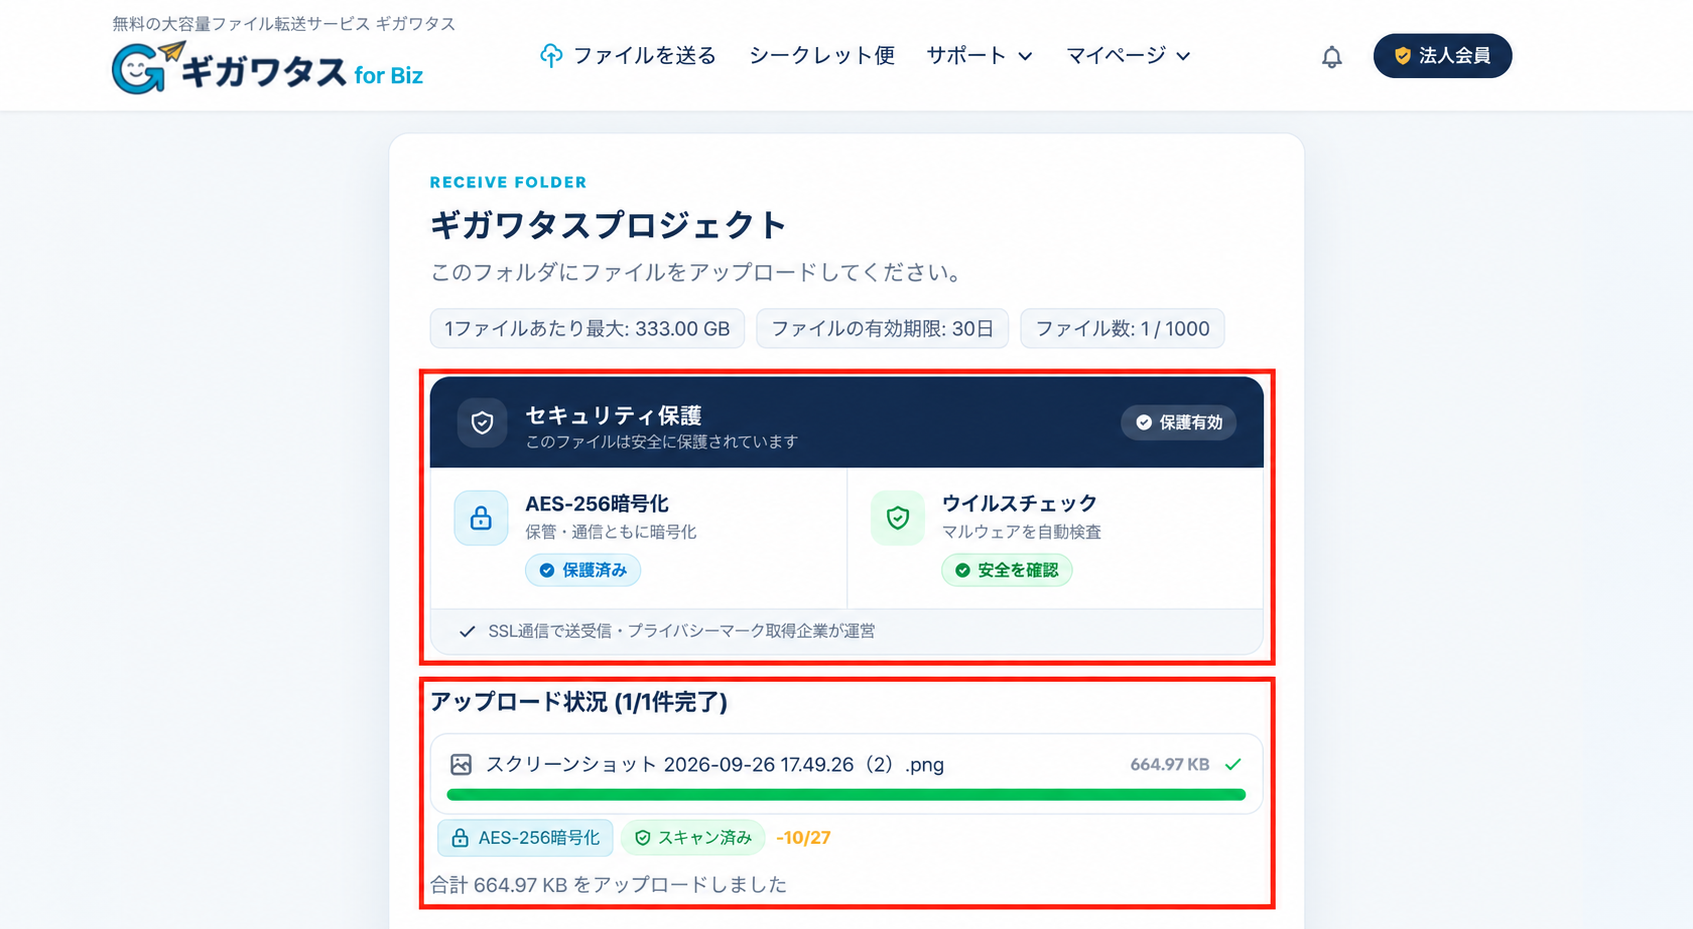This screenshot has height=929, width=1693.
Task: Click the 法人会員 button
Action: [x=1442, y=56]
